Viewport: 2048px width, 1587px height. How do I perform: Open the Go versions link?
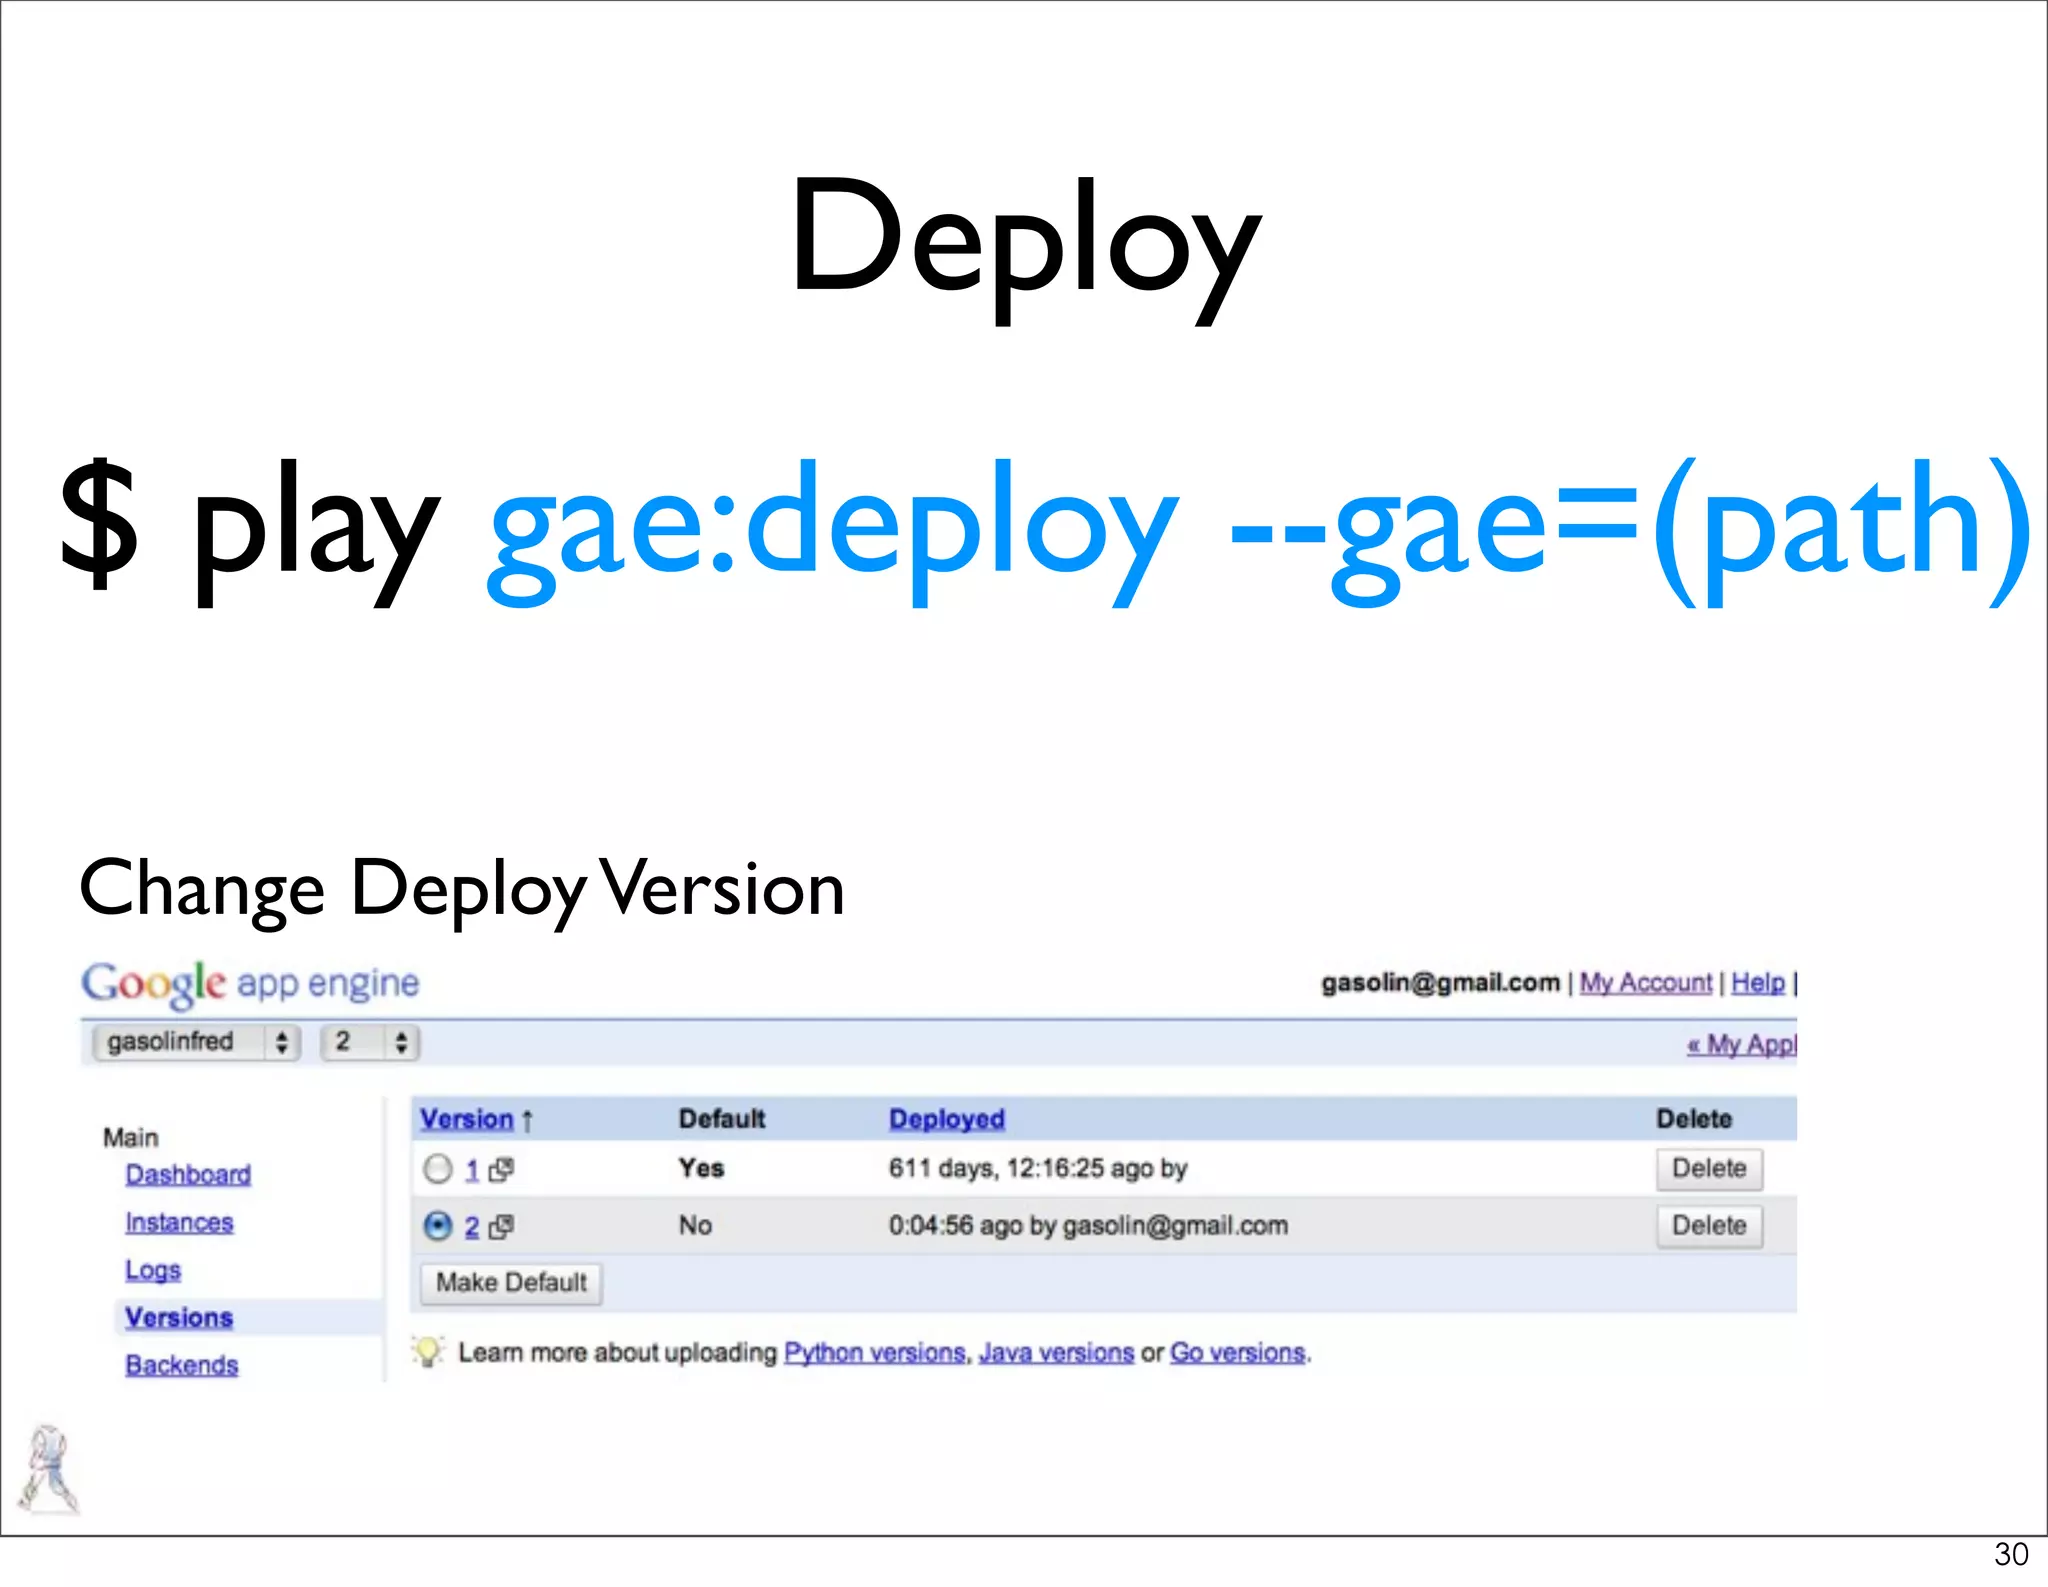[1238, 1352]
